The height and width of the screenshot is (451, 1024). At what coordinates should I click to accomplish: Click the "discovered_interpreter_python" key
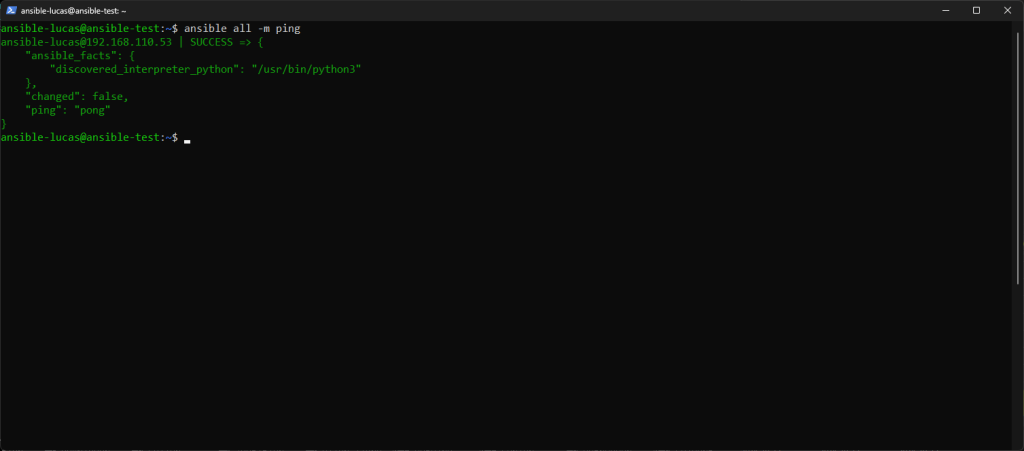tap(142, 69)
